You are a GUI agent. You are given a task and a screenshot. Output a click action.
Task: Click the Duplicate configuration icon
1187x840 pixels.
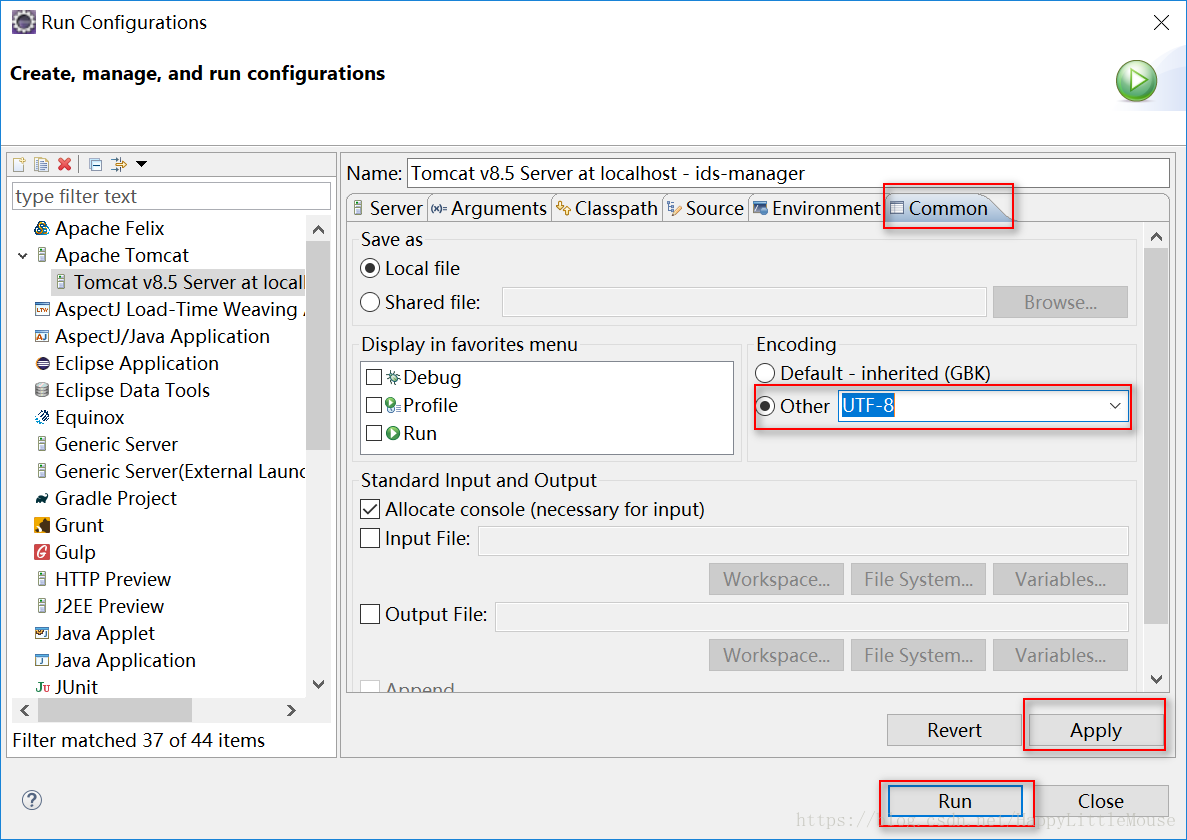(x=42, y=164)
